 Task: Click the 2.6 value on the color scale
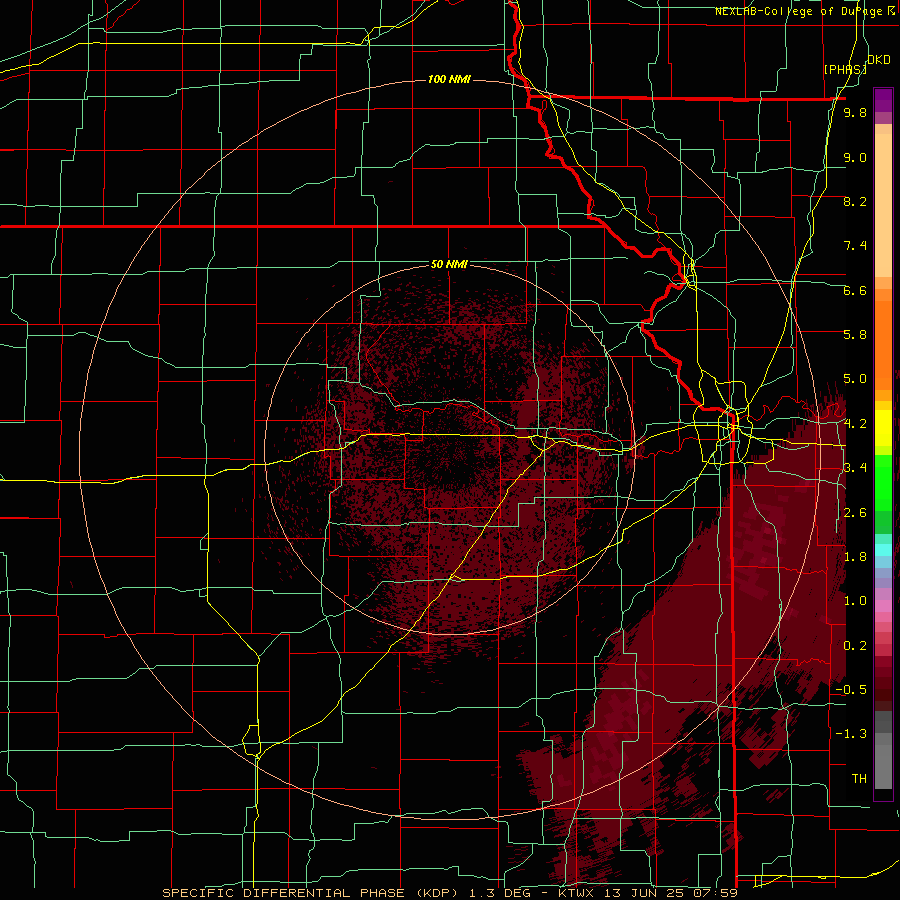coord(855,513)
